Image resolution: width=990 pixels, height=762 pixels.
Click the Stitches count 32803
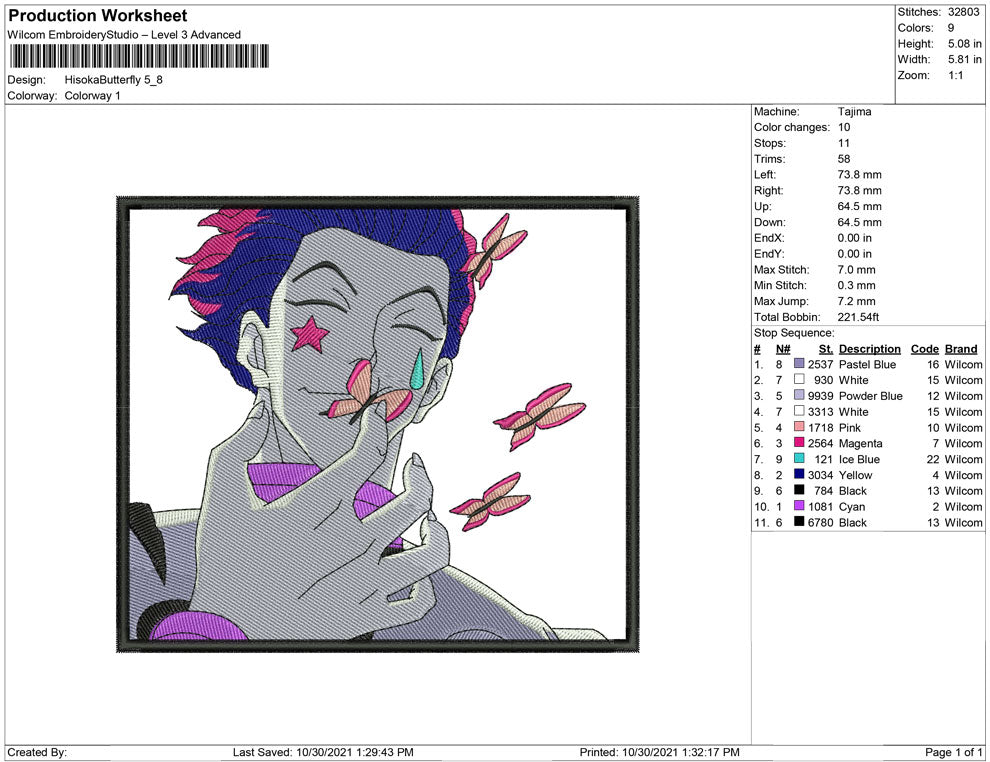tap(963, 12)
